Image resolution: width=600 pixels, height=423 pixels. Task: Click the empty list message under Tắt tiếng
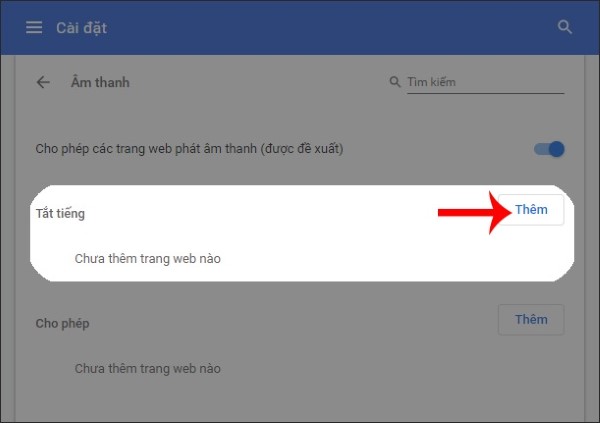tap(147, 258)
